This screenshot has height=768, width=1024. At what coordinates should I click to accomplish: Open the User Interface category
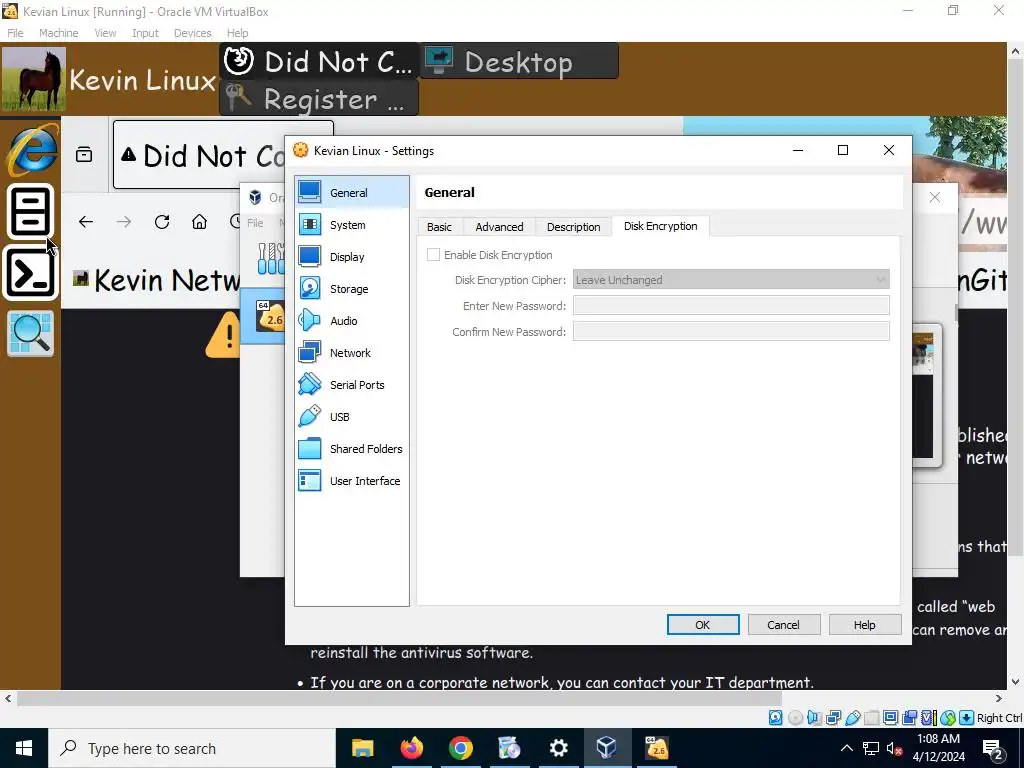351,481
